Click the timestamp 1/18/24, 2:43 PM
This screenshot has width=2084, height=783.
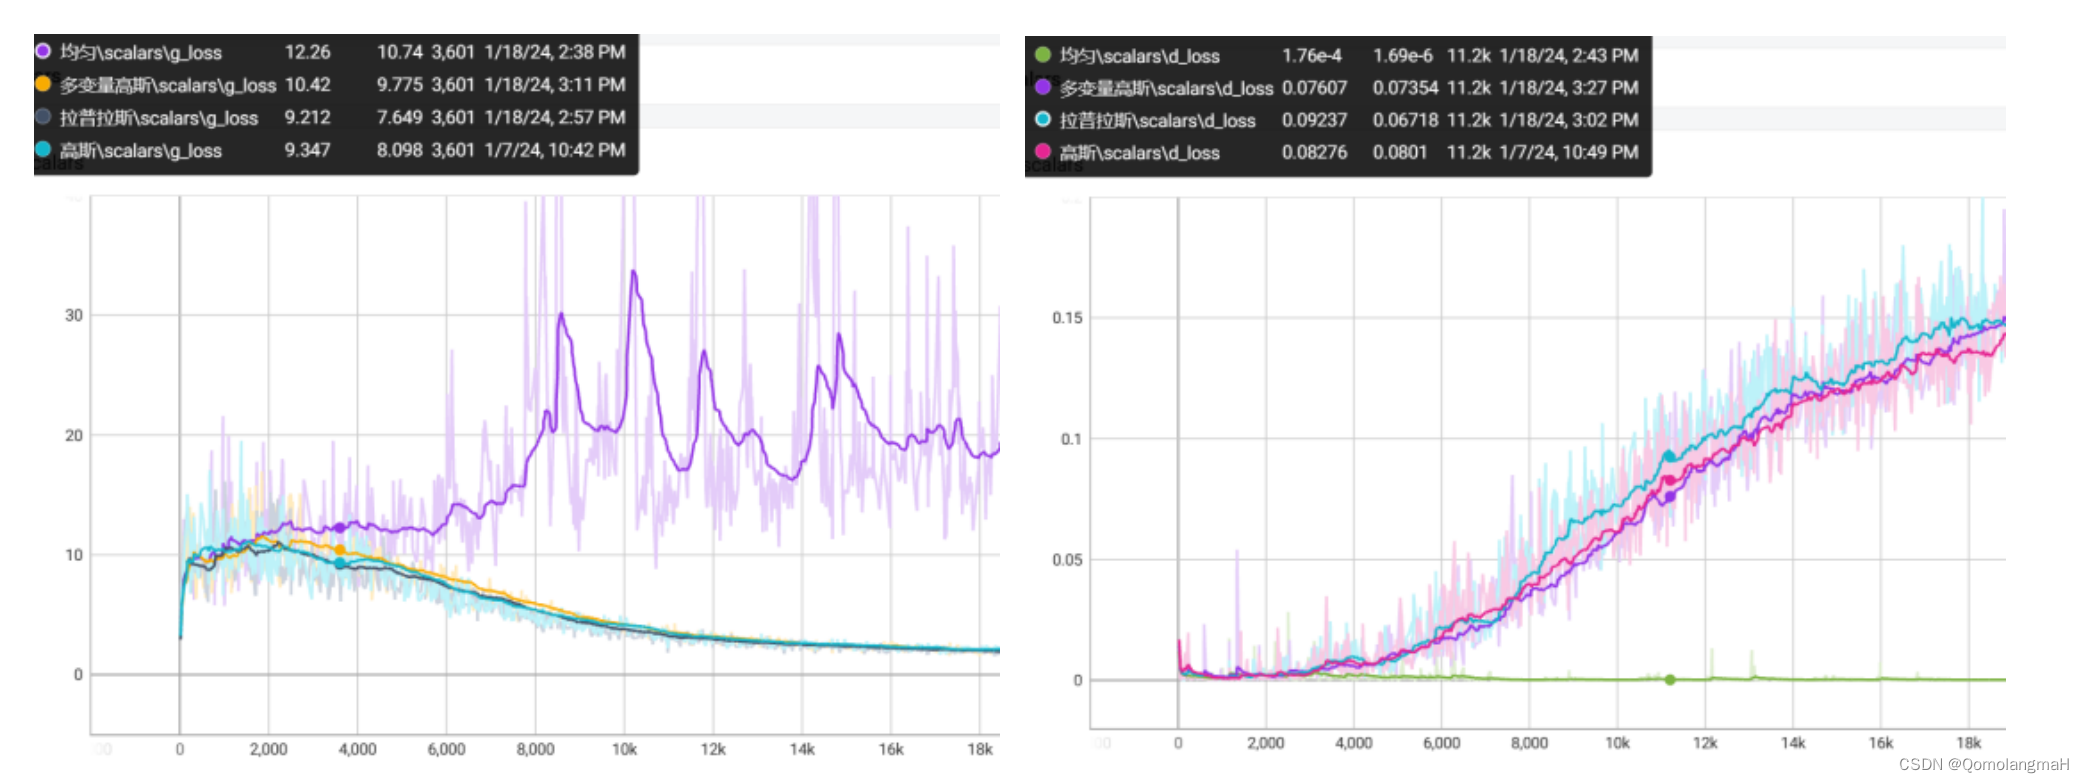[1569, 56]
